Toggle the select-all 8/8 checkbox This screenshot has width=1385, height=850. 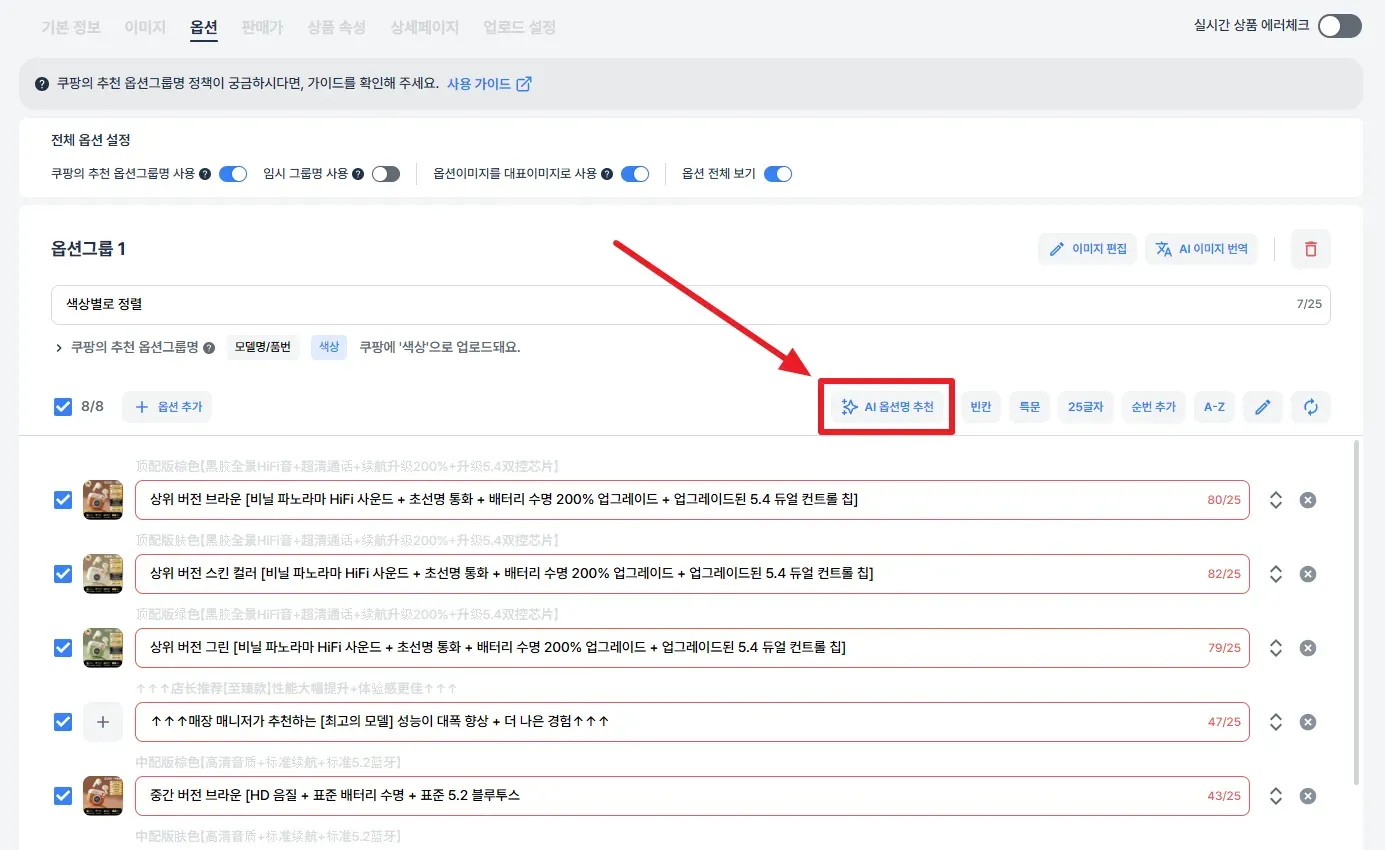(63, 407)
